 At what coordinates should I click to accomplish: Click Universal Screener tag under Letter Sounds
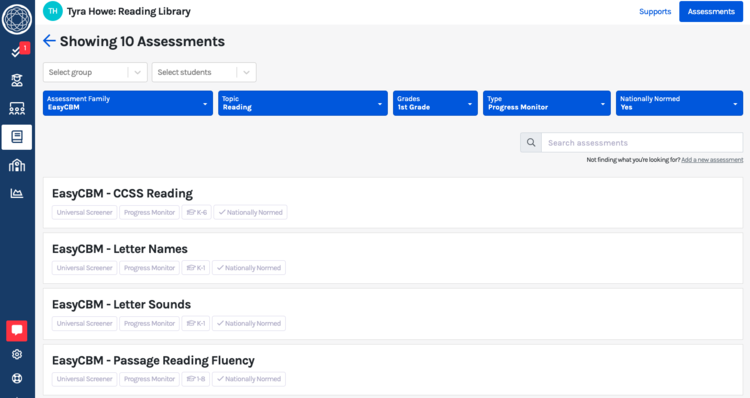point(84,323)
